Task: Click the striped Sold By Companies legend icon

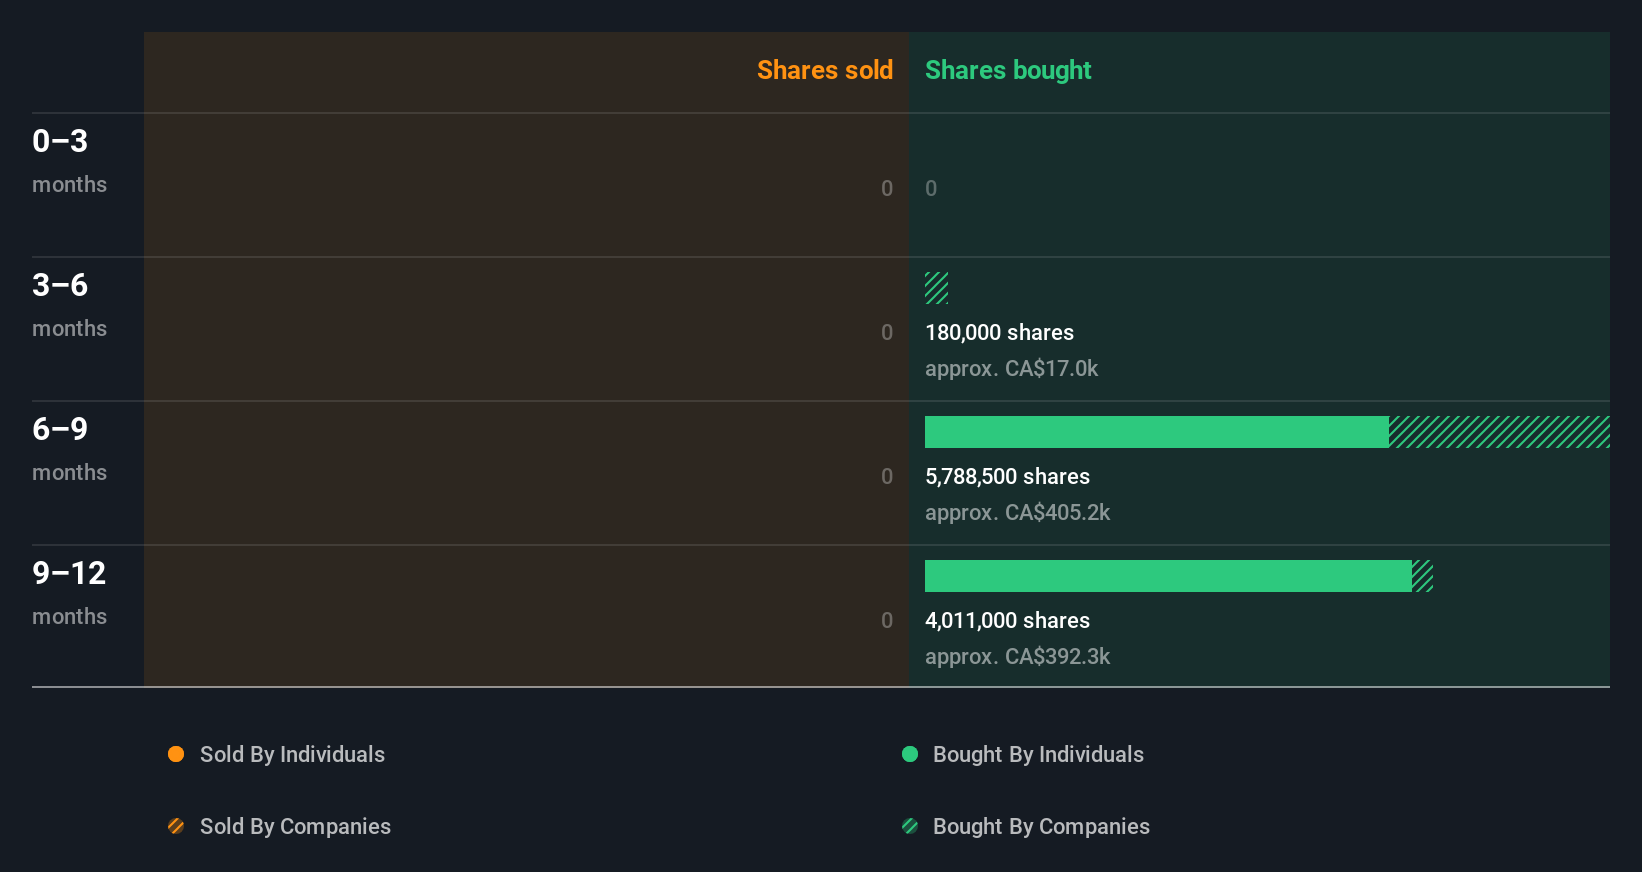Action: (x=176, y=826)
